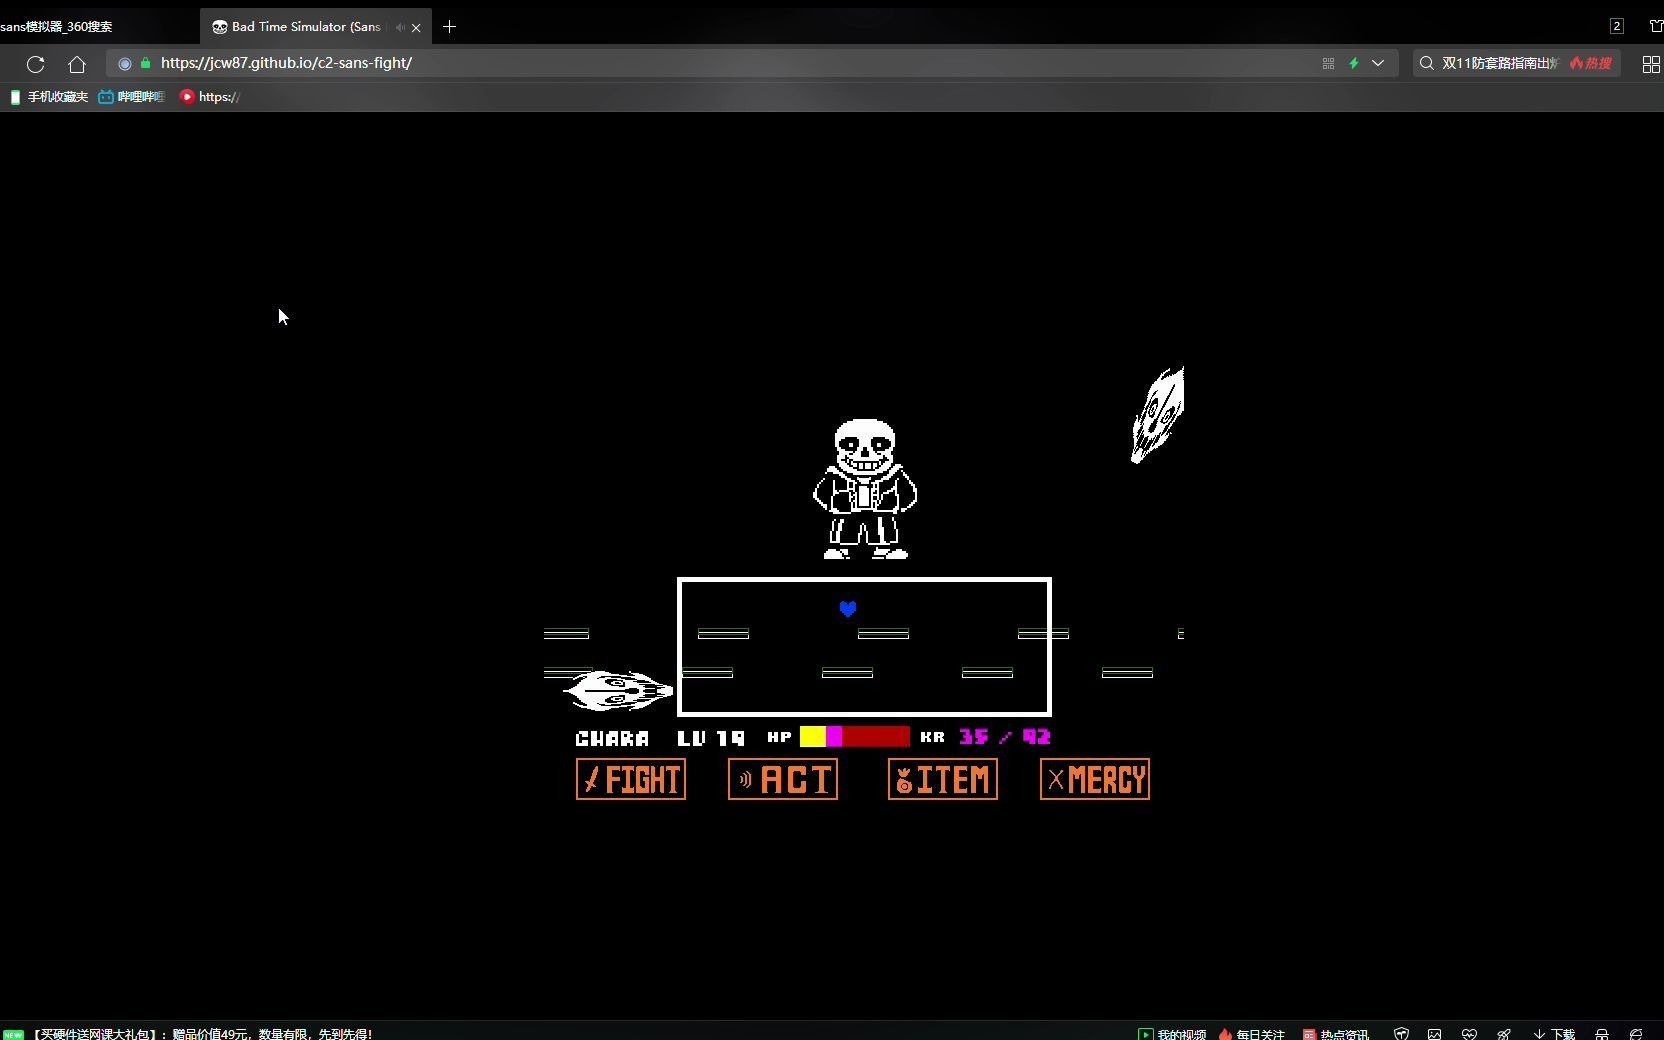Expand the browser mode dropdown chevron
1664x1040 pixels.
[x=1379, y=63]
